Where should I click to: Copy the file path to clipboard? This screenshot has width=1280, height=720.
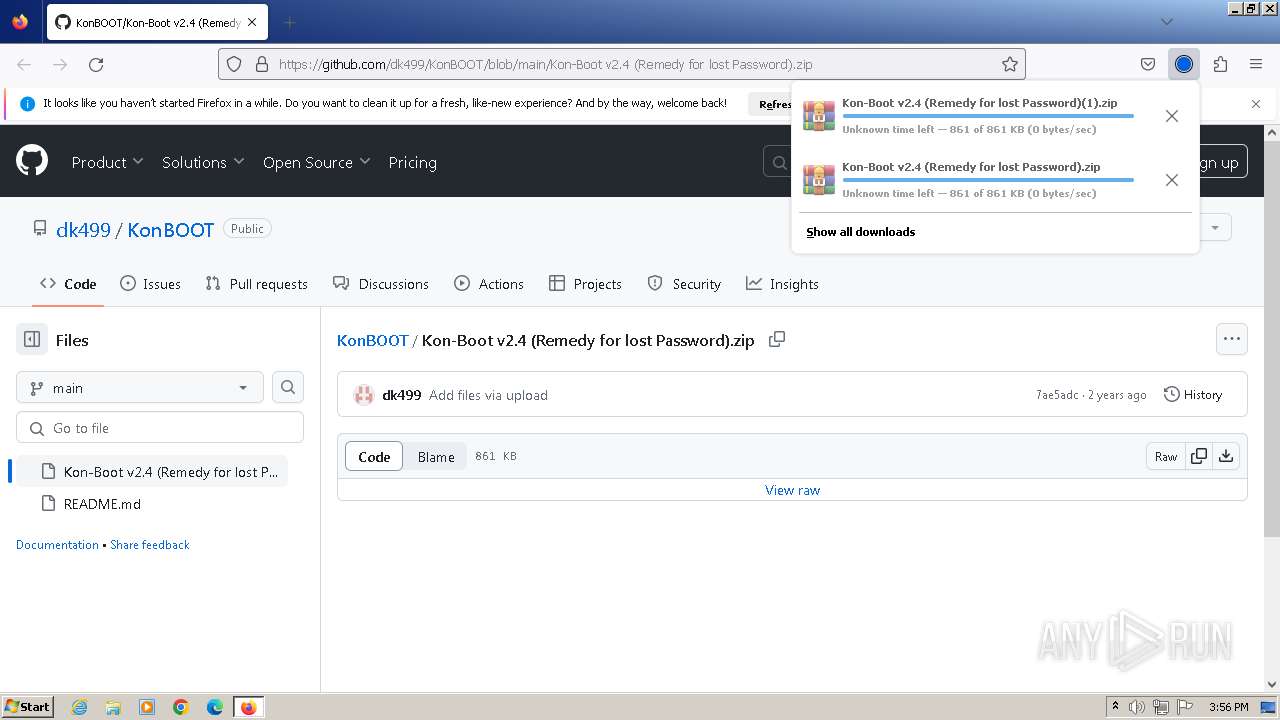click(x=776, y=339)
